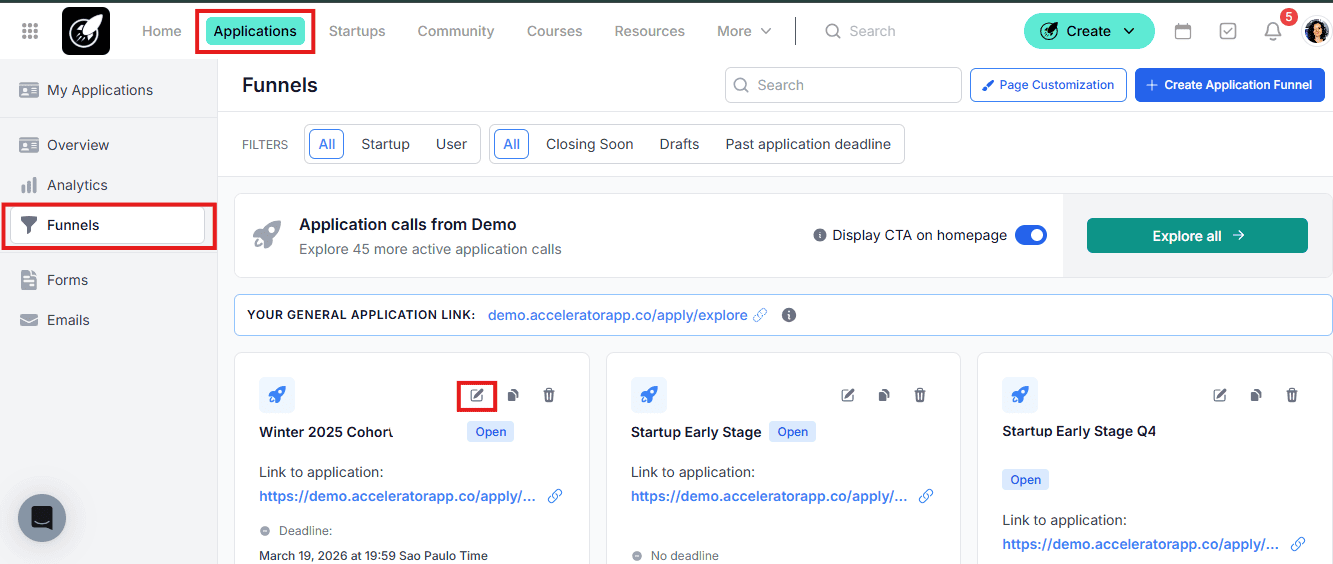Go to the Startups tab
Screen dimensions: 1333x564
click(x=357, y=31)
